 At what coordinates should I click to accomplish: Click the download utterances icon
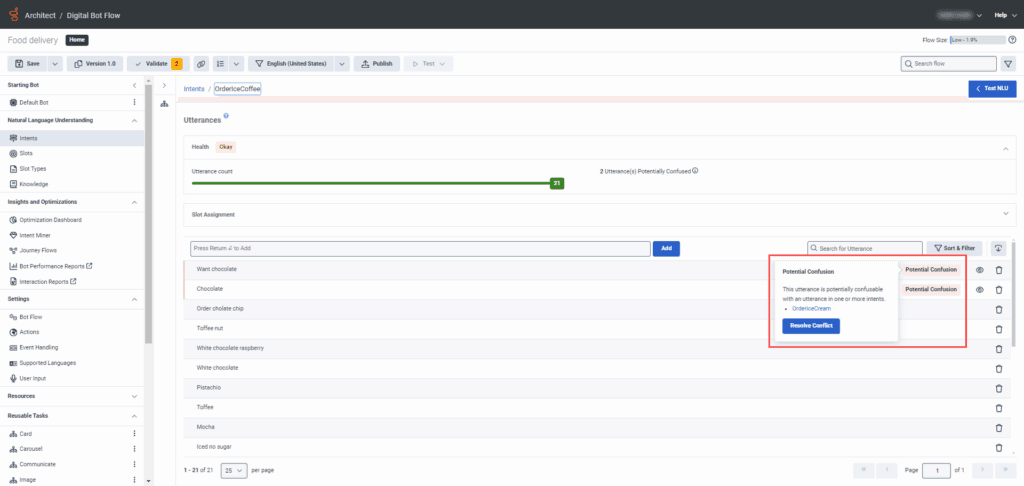[998, 248]
